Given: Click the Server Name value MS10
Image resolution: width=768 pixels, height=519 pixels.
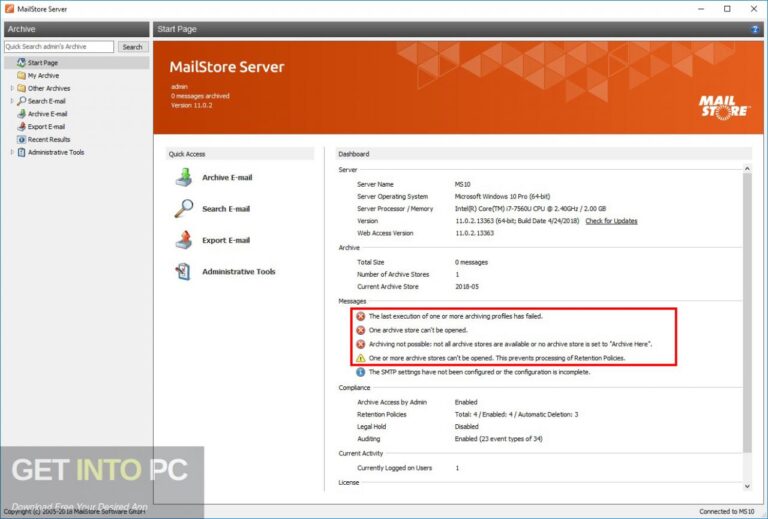Looking at the screenshot, I should [x=462, y=185].
